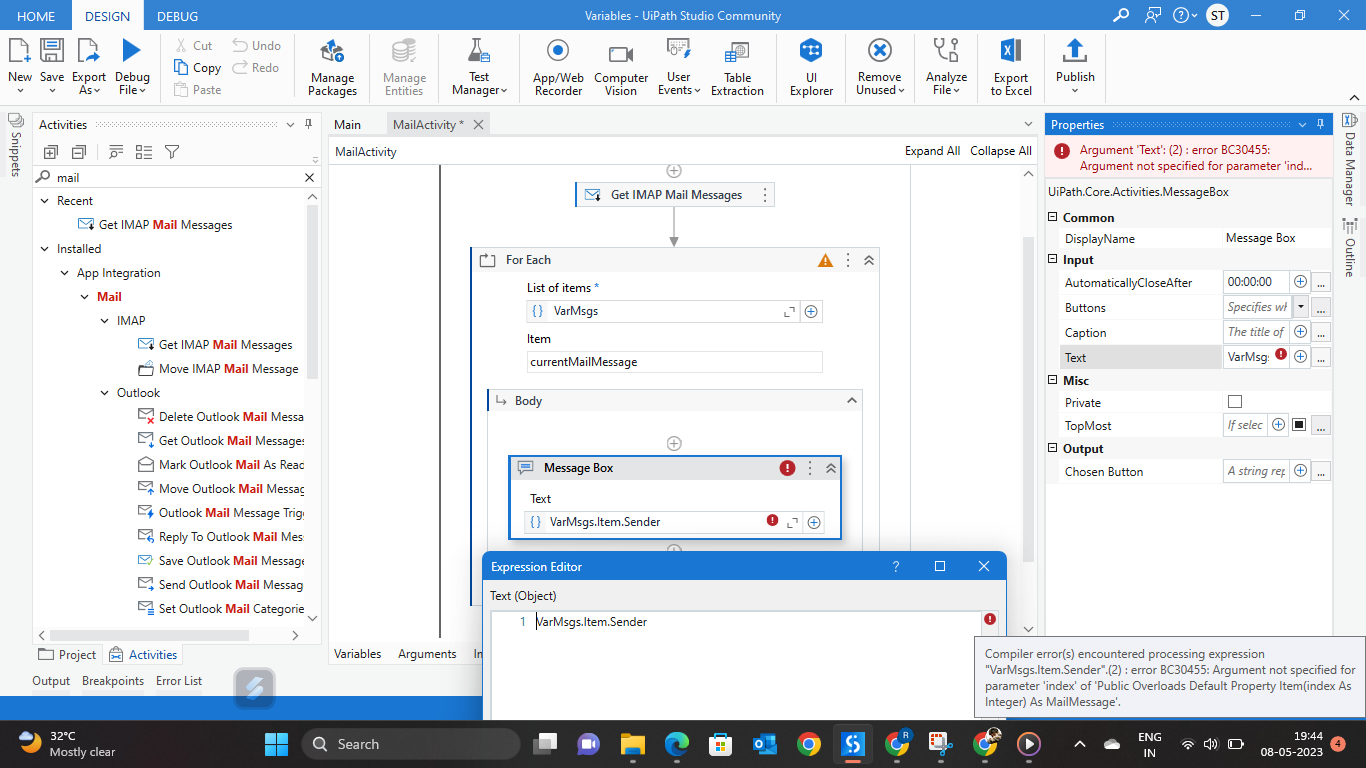Collapse the Outlook tree node

tap(104, 393)
